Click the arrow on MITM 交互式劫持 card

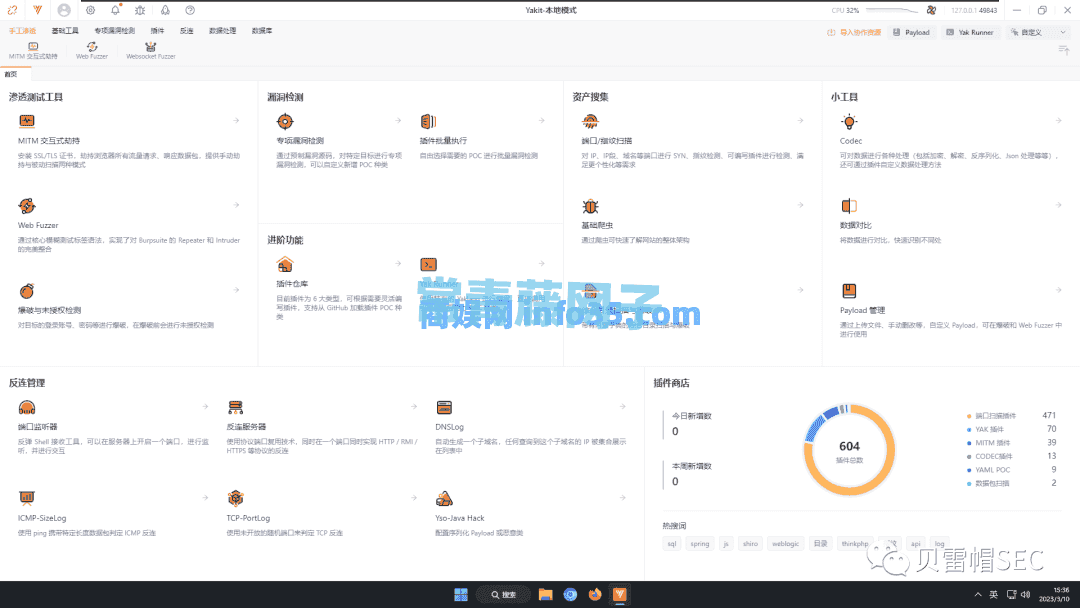236,120
